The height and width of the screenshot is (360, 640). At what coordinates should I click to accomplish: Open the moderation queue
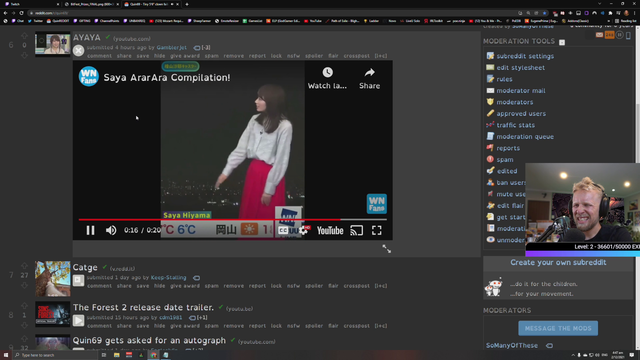[x=525, y=136]
